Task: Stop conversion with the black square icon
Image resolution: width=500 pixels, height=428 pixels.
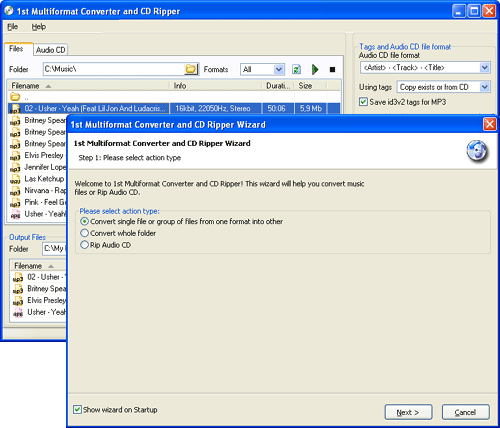Action: point(332,69)
